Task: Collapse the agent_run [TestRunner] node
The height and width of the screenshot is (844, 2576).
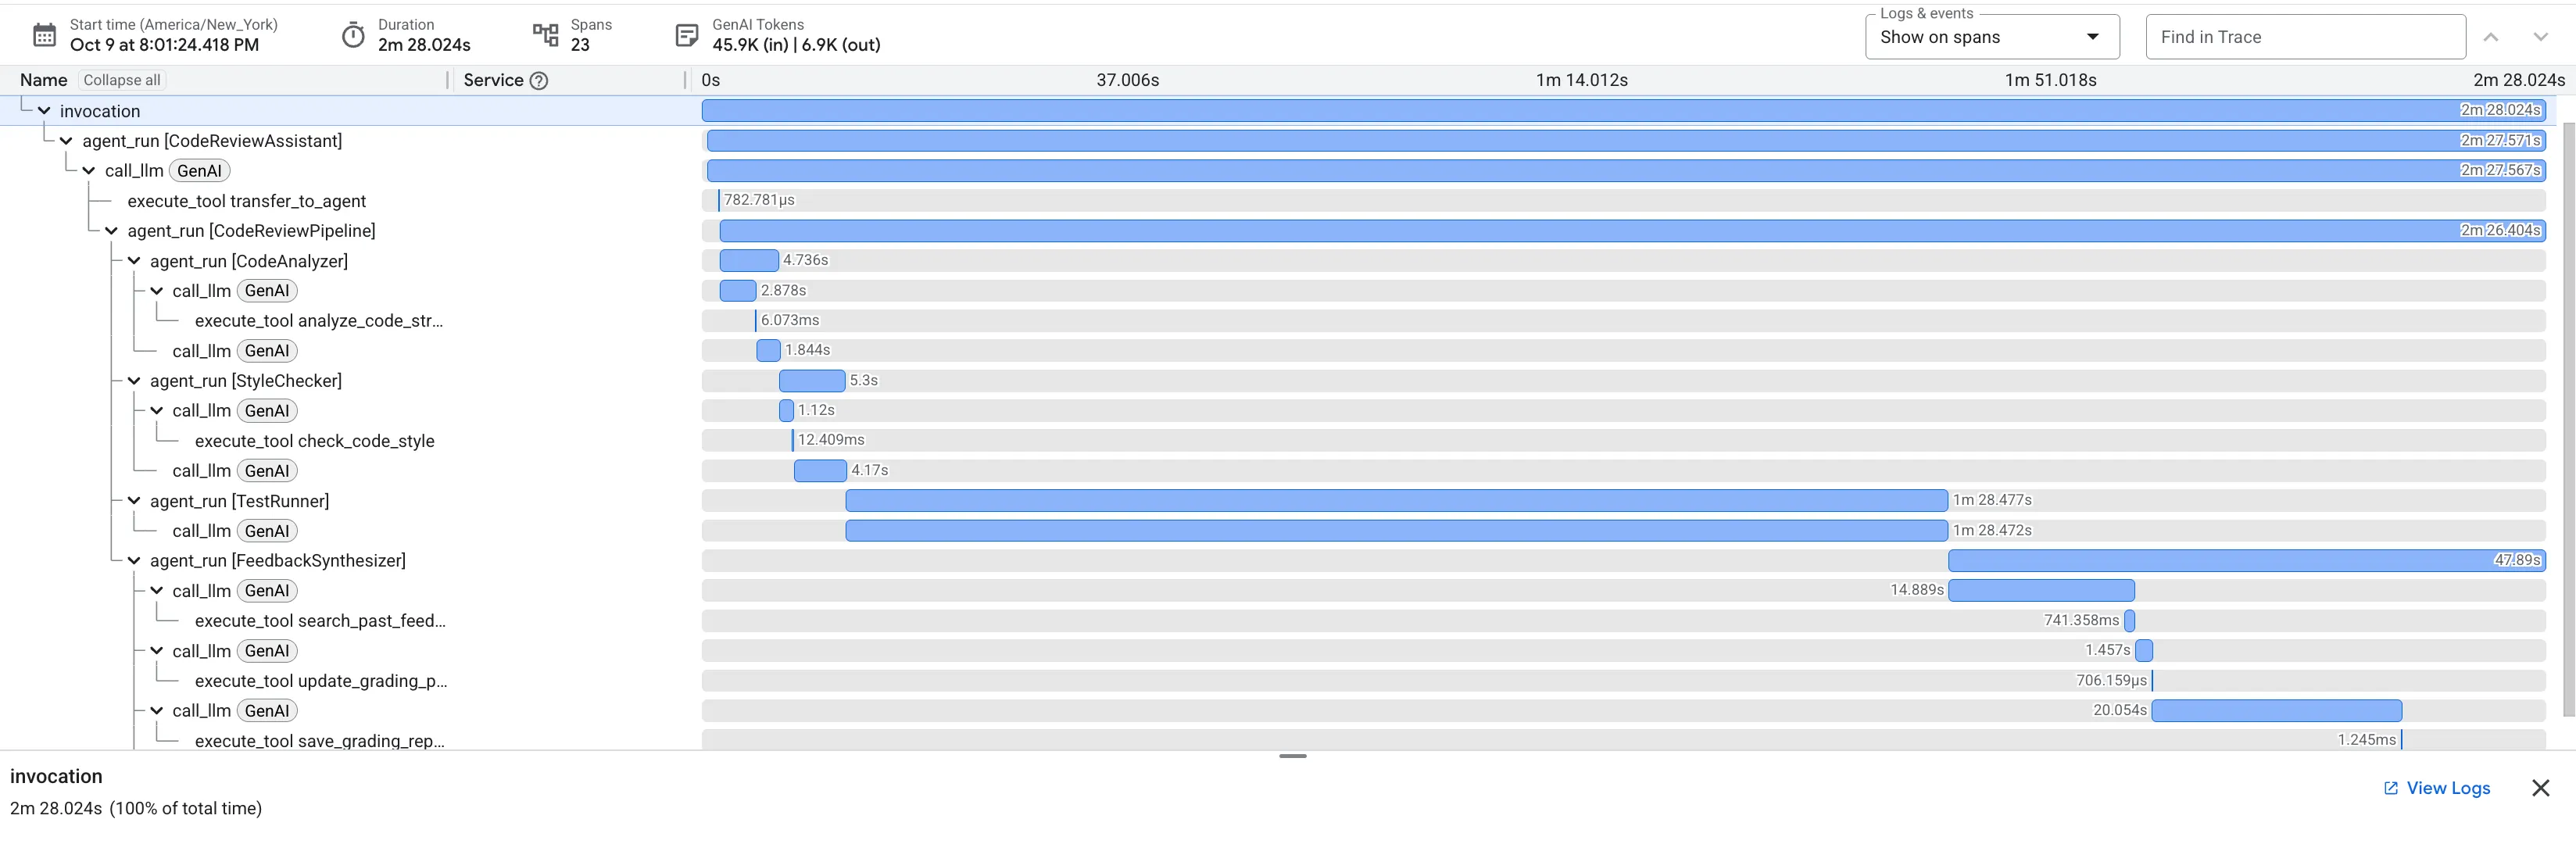Action: [x=134, y=501]
